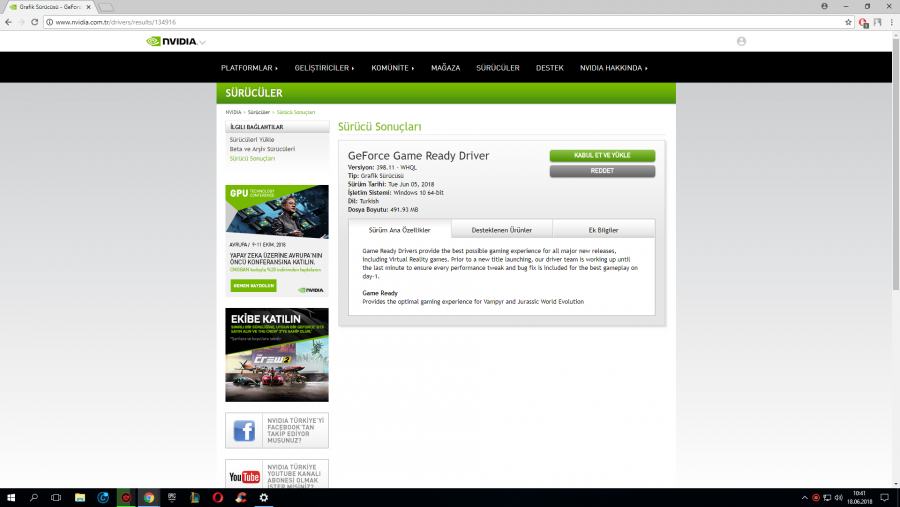
Task: Switch to the Desteklenen Ürünler tab
Action: [502, 230]
